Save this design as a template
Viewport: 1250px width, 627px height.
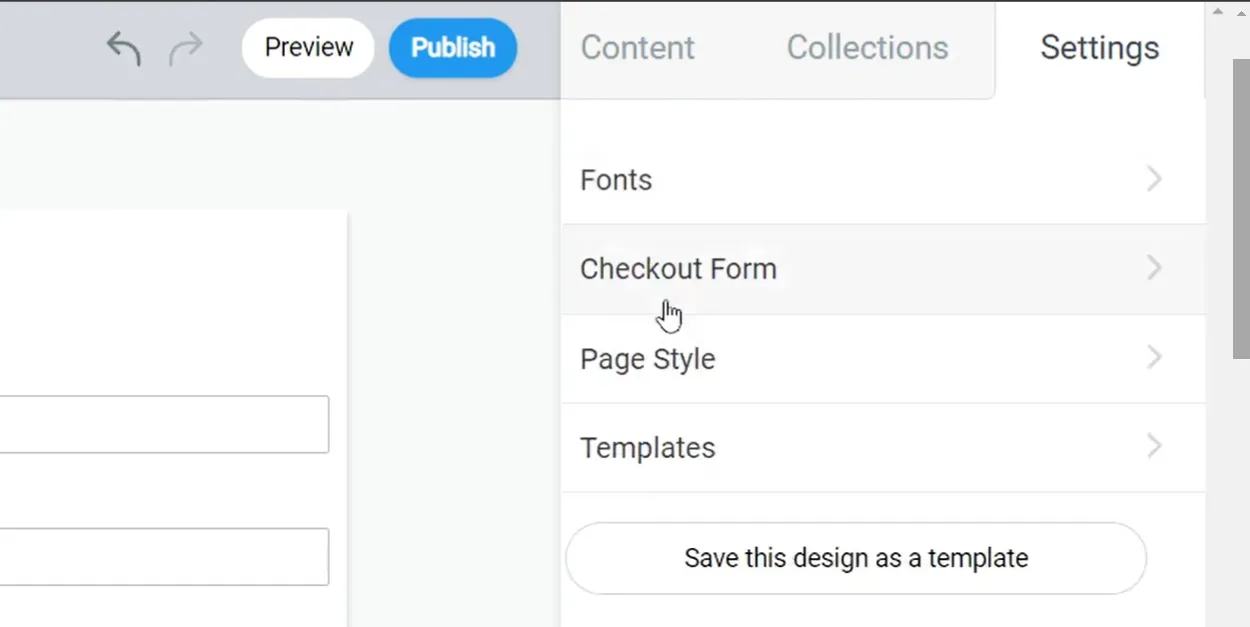(856, 558)
